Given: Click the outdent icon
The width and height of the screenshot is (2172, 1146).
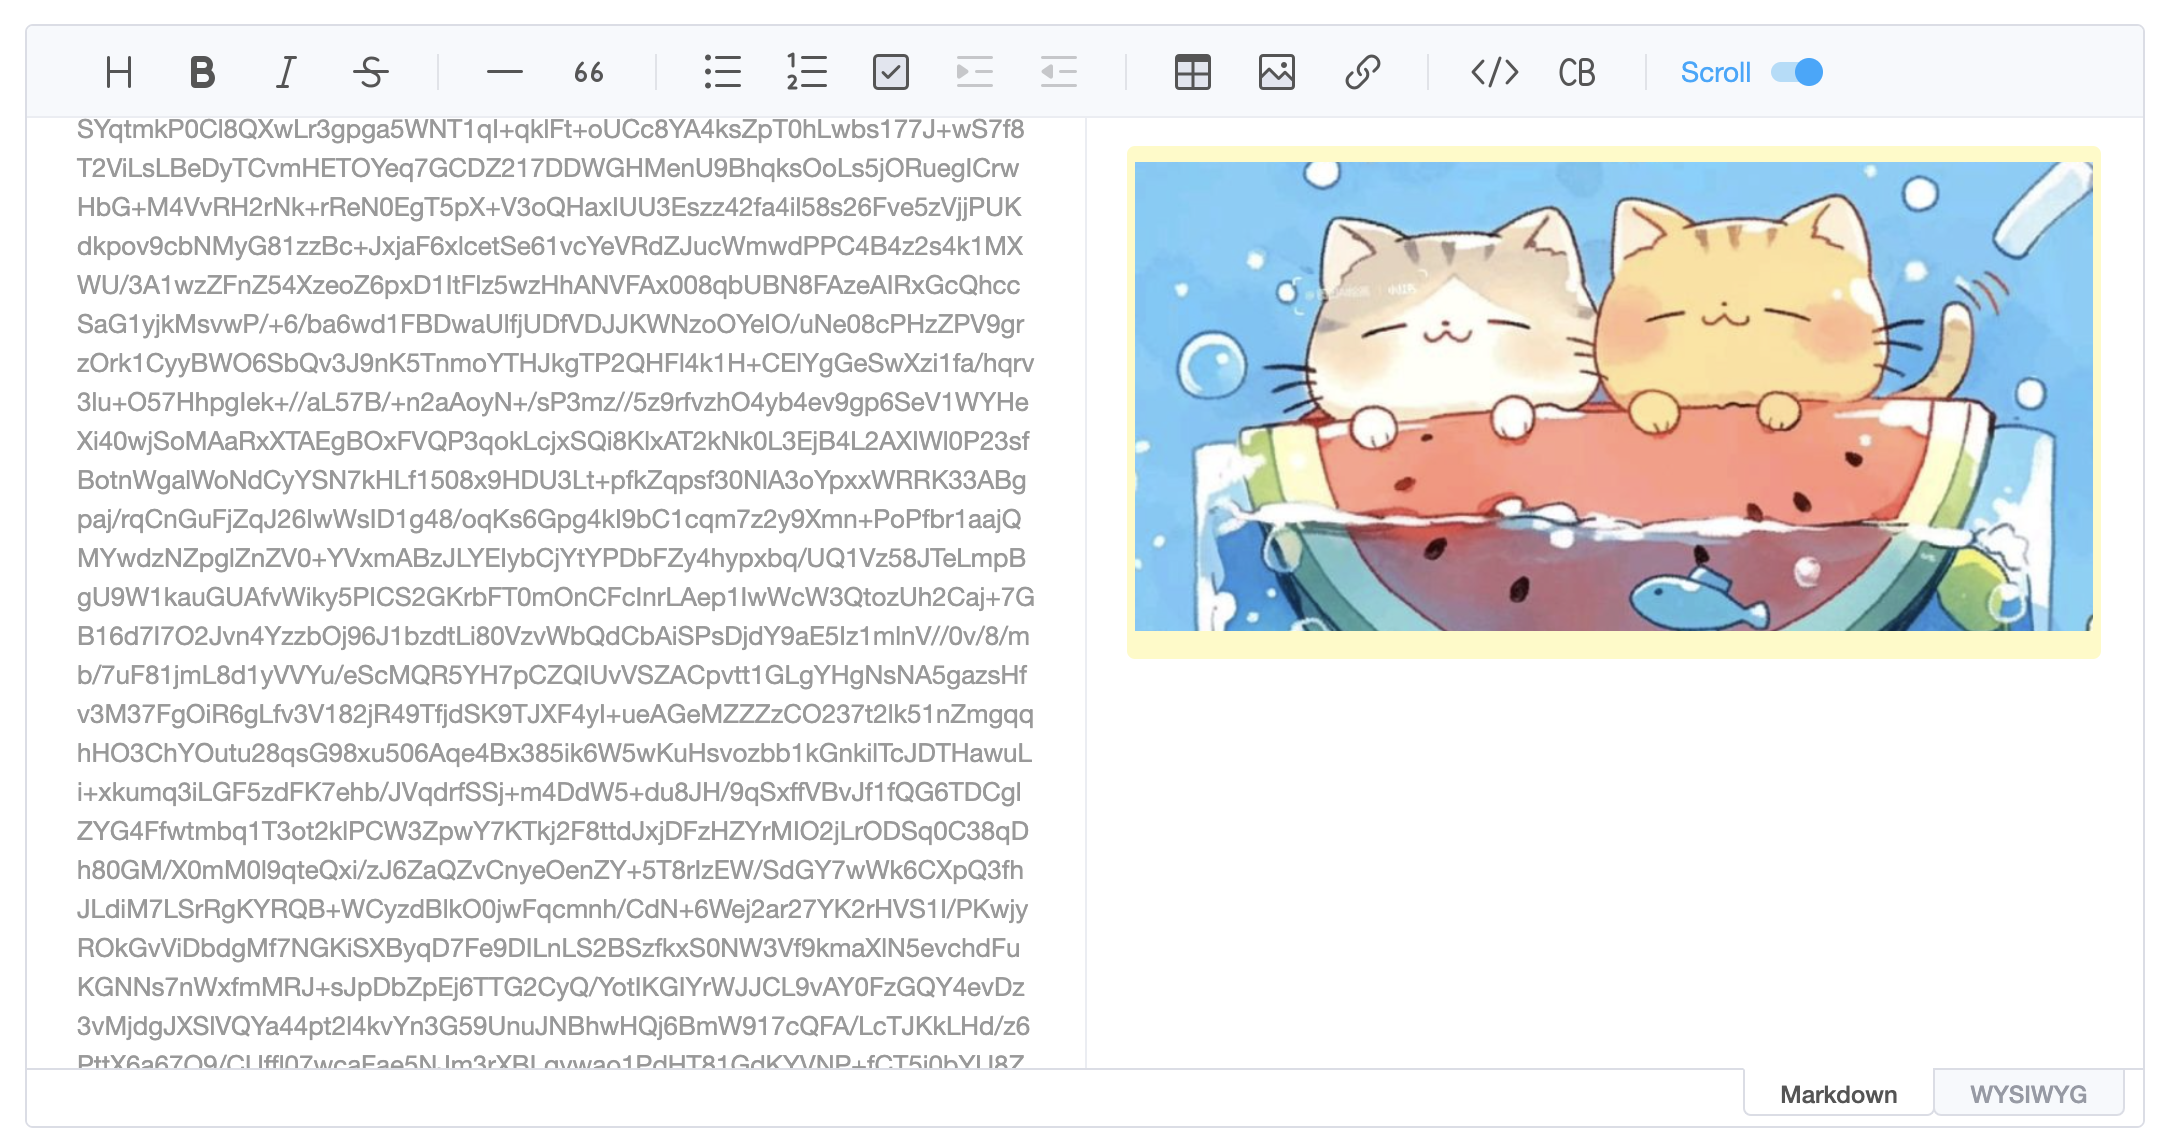Looking at the screenshot, I should [x=1058, y=72].
